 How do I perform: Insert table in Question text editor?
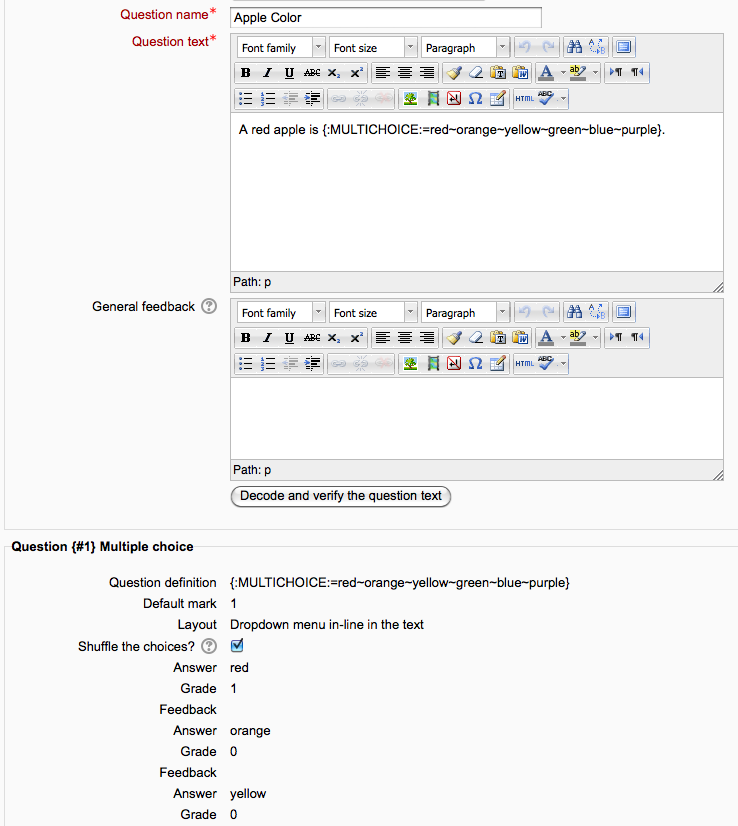pos(497,99)
